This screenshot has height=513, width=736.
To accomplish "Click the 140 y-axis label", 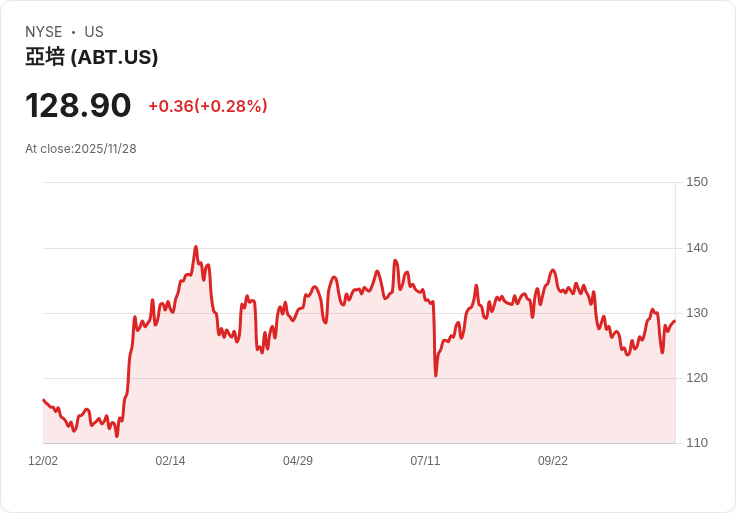I will (x=697, y=248).
